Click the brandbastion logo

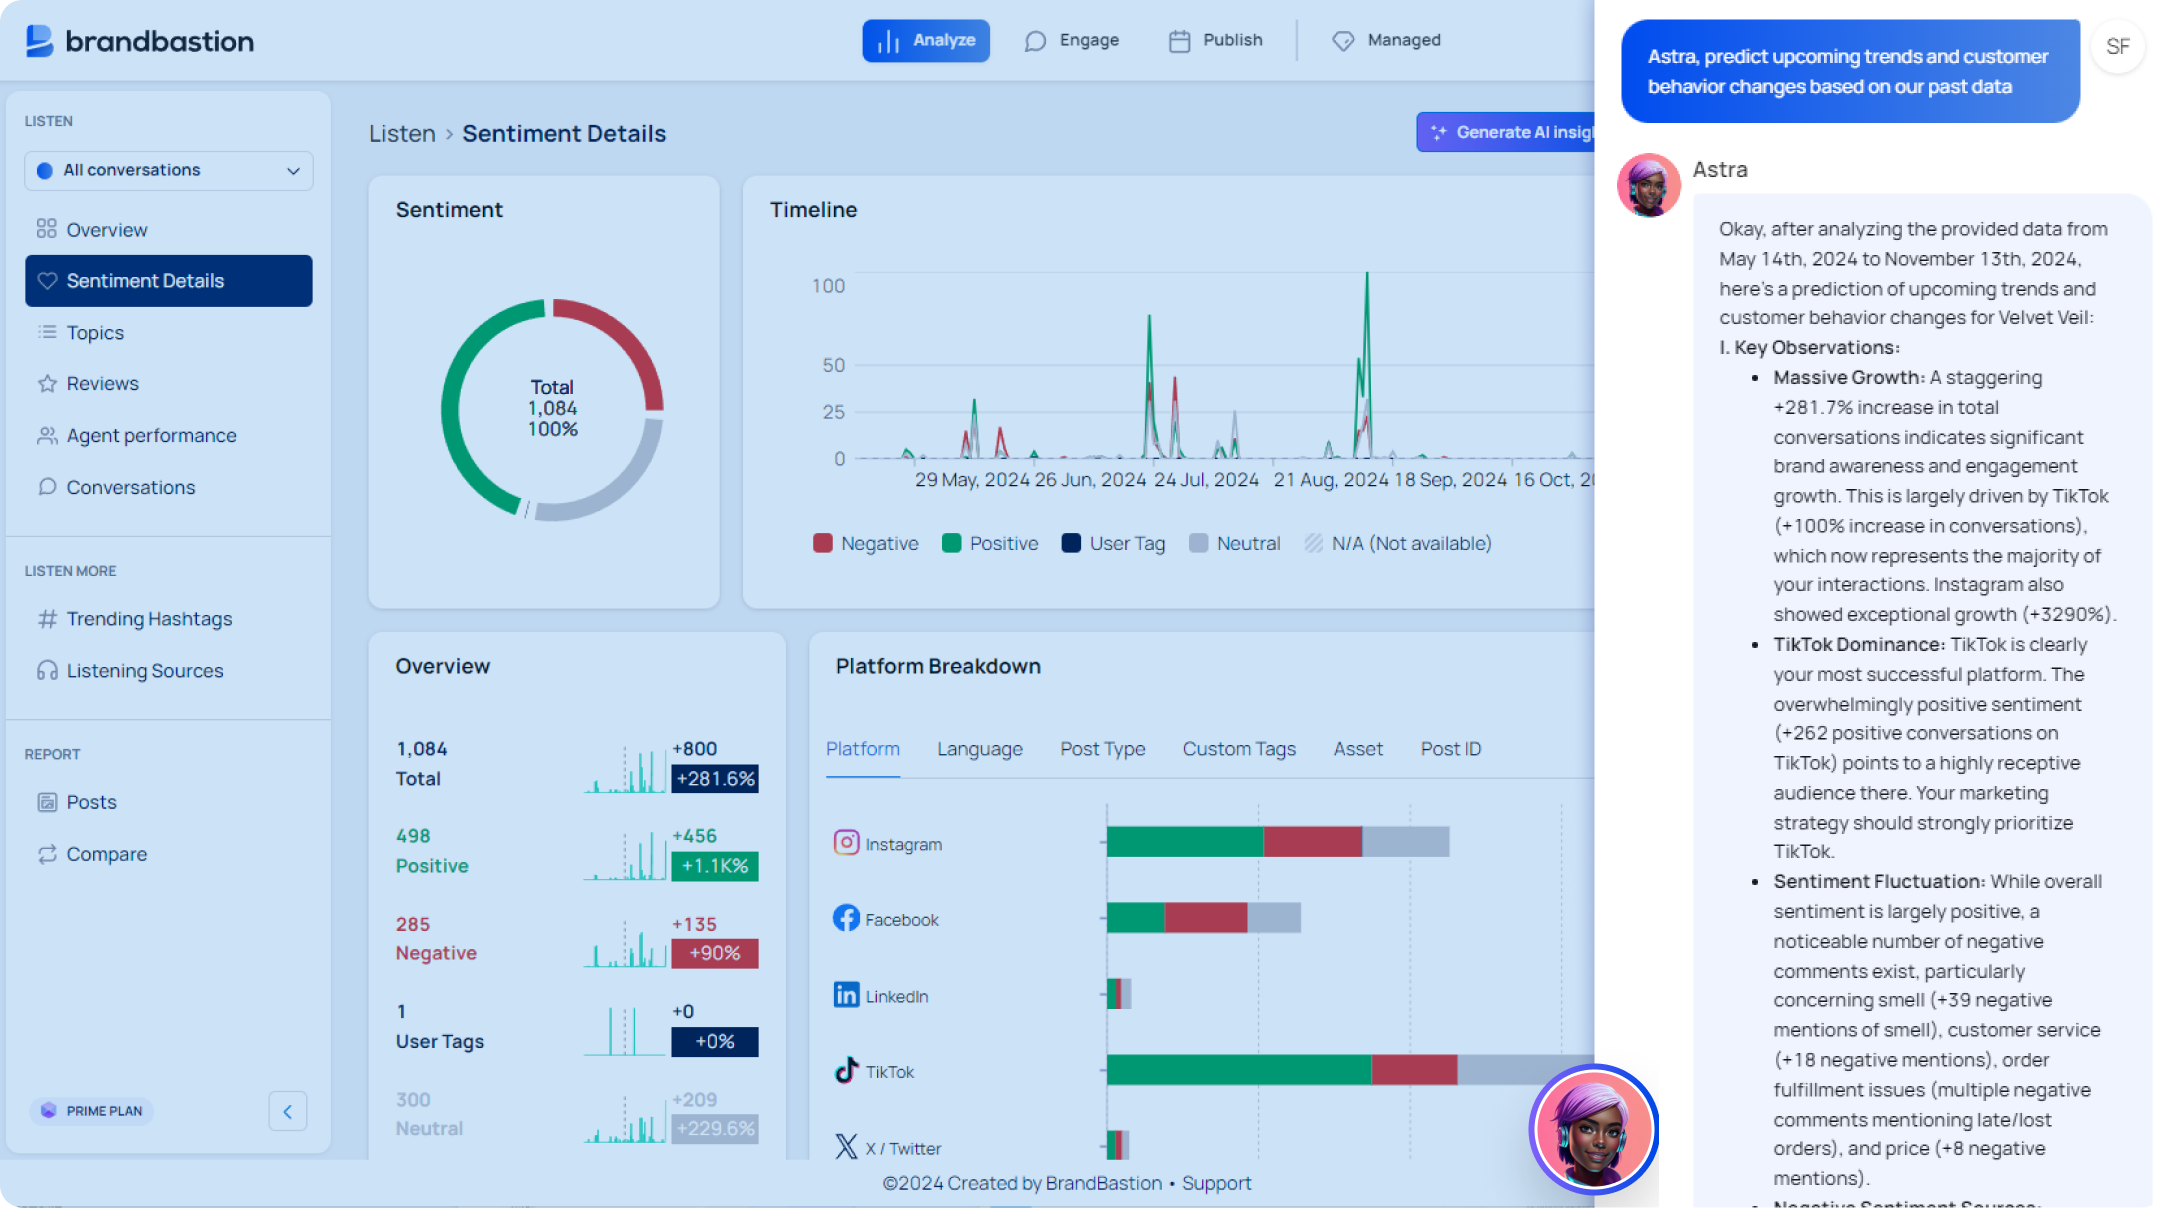point(139,40)
